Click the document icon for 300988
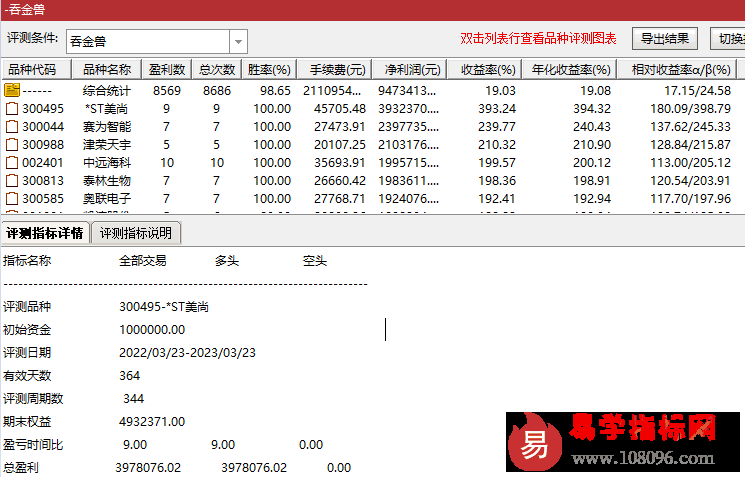745x477 pixels. 12,145
